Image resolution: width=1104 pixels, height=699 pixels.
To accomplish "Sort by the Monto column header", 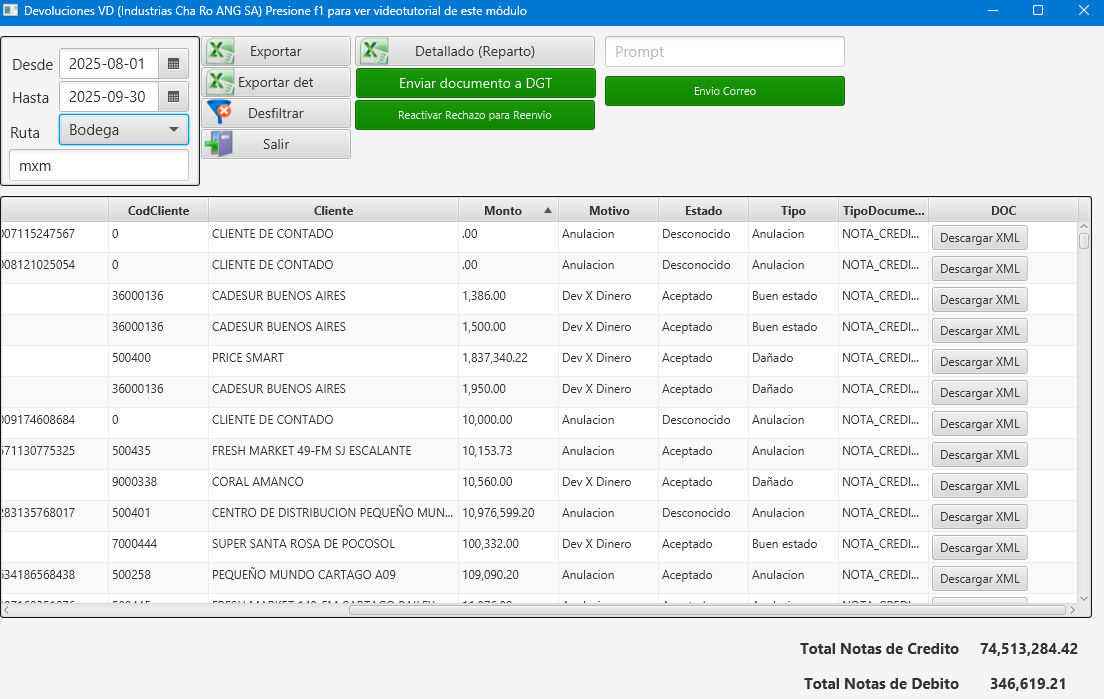I will [x=508, y=211].
